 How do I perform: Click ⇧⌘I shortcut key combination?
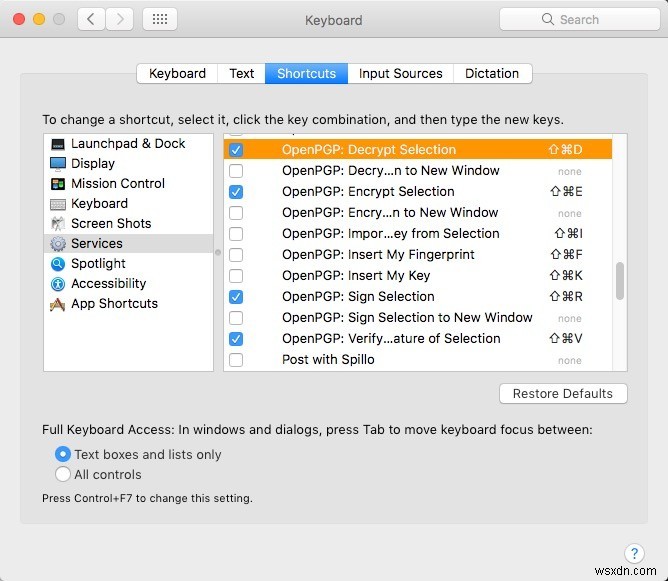(568, 234)
